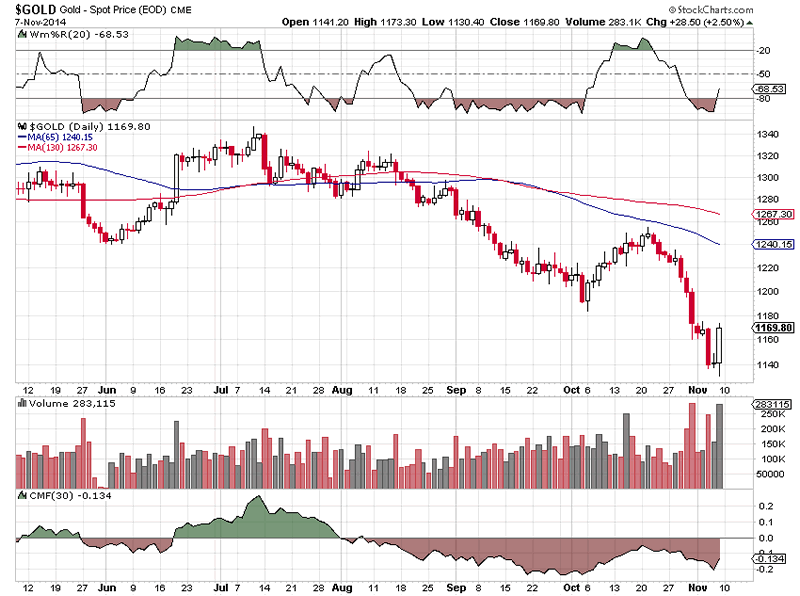800x596 pixels.
Task: Click the 'Wm%R(20) -68.53' panel label
Action: click(79, 35)
